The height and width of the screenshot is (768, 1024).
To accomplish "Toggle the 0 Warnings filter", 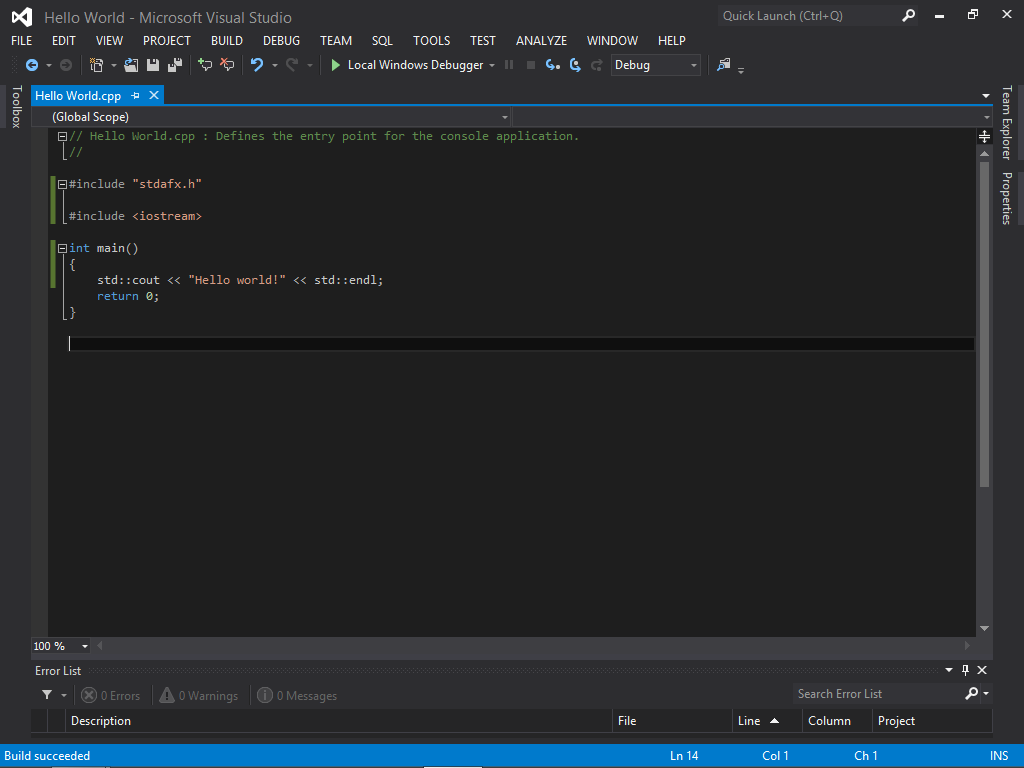I will [198, 695].
